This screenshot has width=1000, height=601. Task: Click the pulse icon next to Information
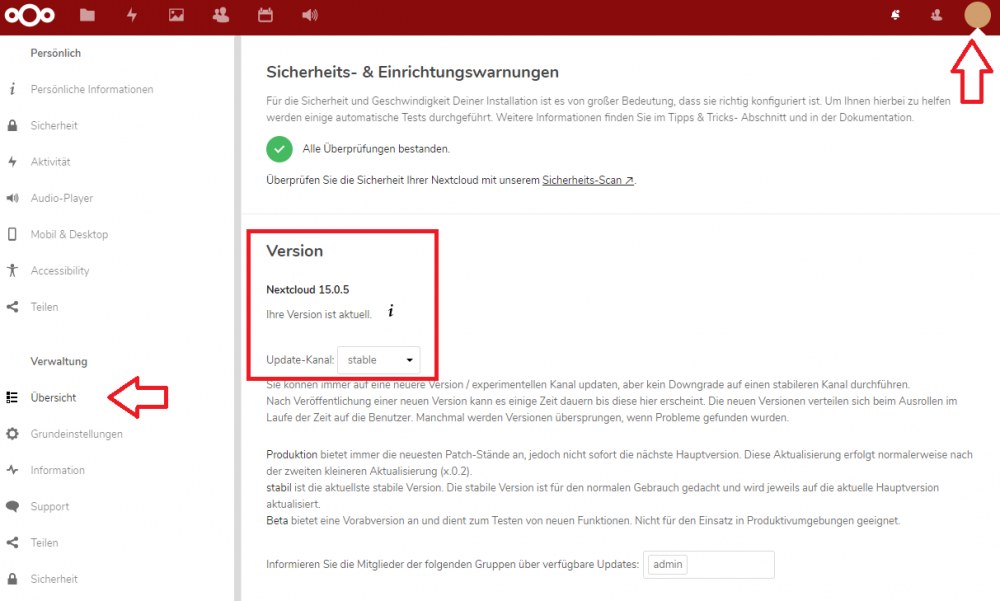[12, 470]
